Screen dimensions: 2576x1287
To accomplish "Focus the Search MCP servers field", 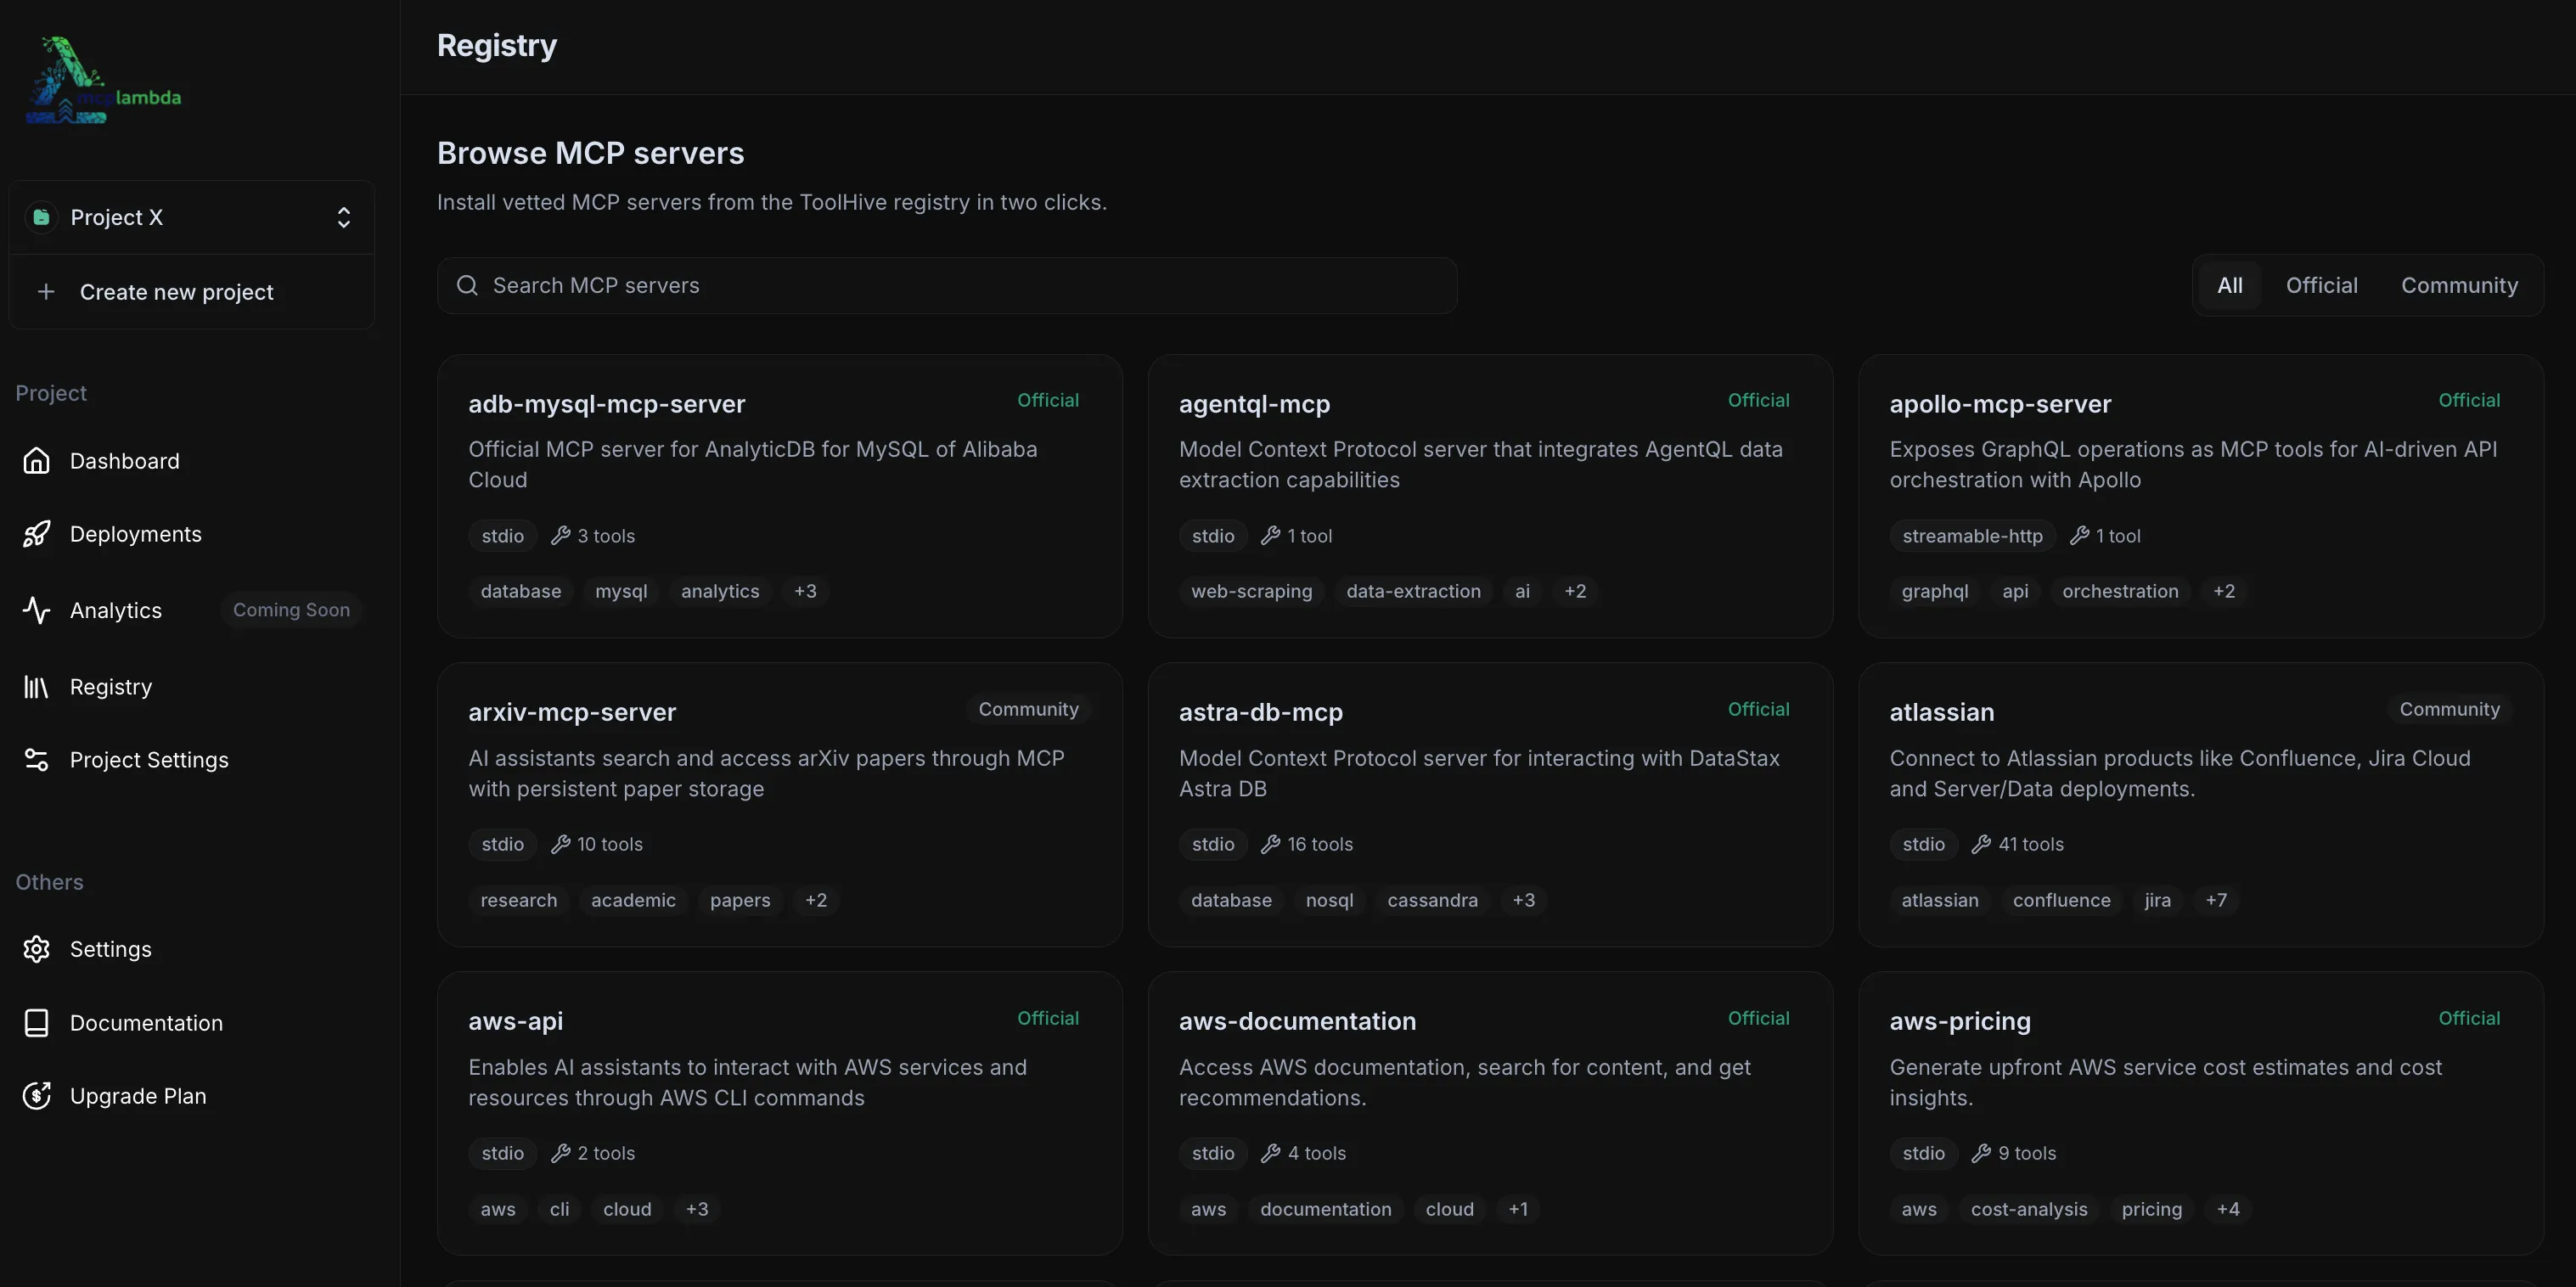I will (x=947, y=286).
